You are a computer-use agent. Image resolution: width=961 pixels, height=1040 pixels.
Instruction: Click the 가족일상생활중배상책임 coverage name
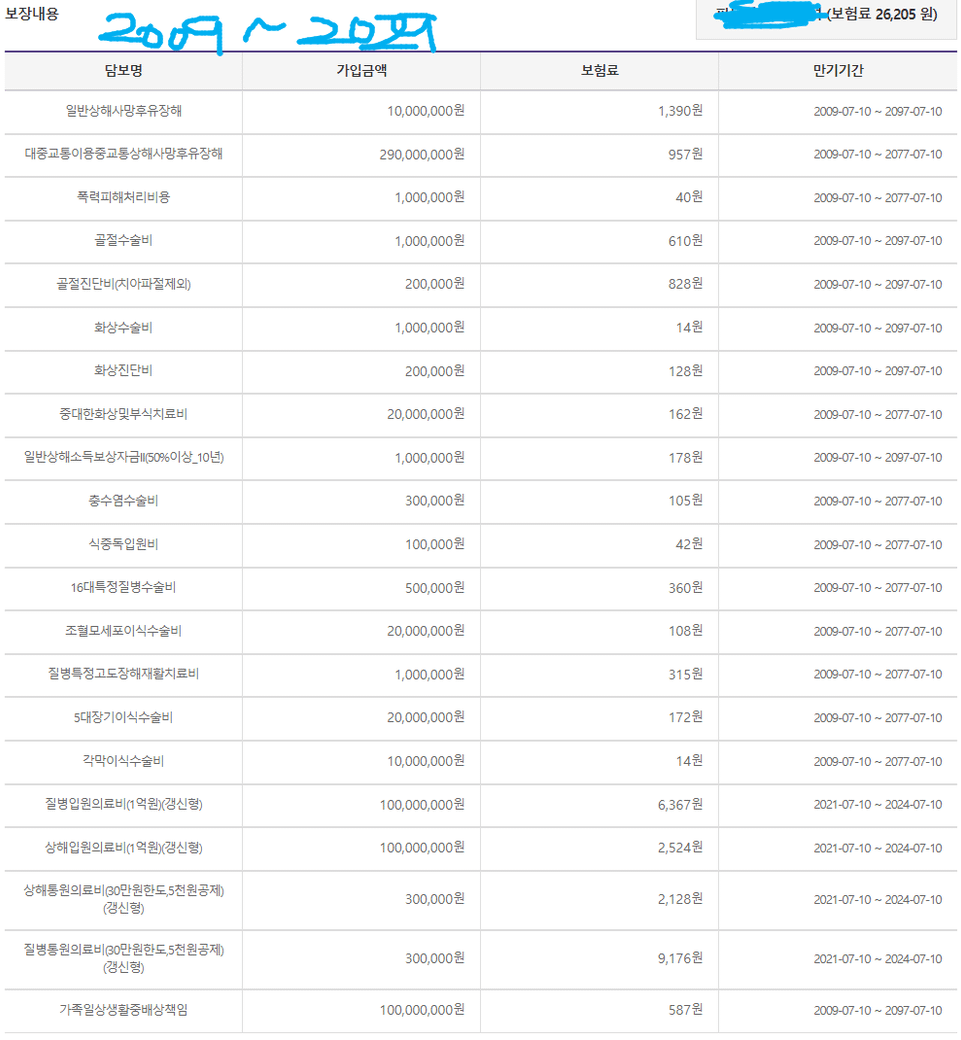pos(123,1010)
